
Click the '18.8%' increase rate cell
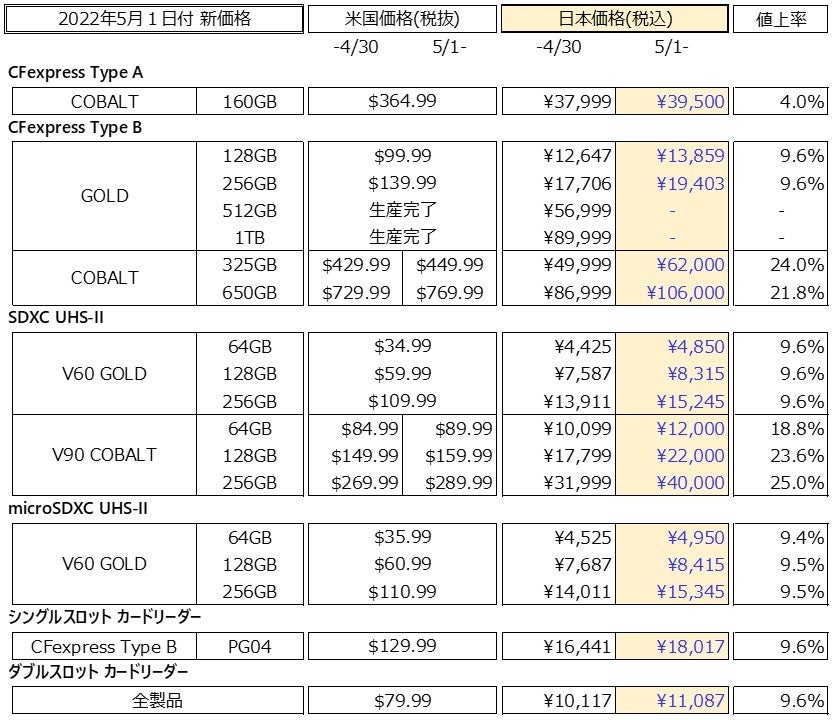click(797, 429)
